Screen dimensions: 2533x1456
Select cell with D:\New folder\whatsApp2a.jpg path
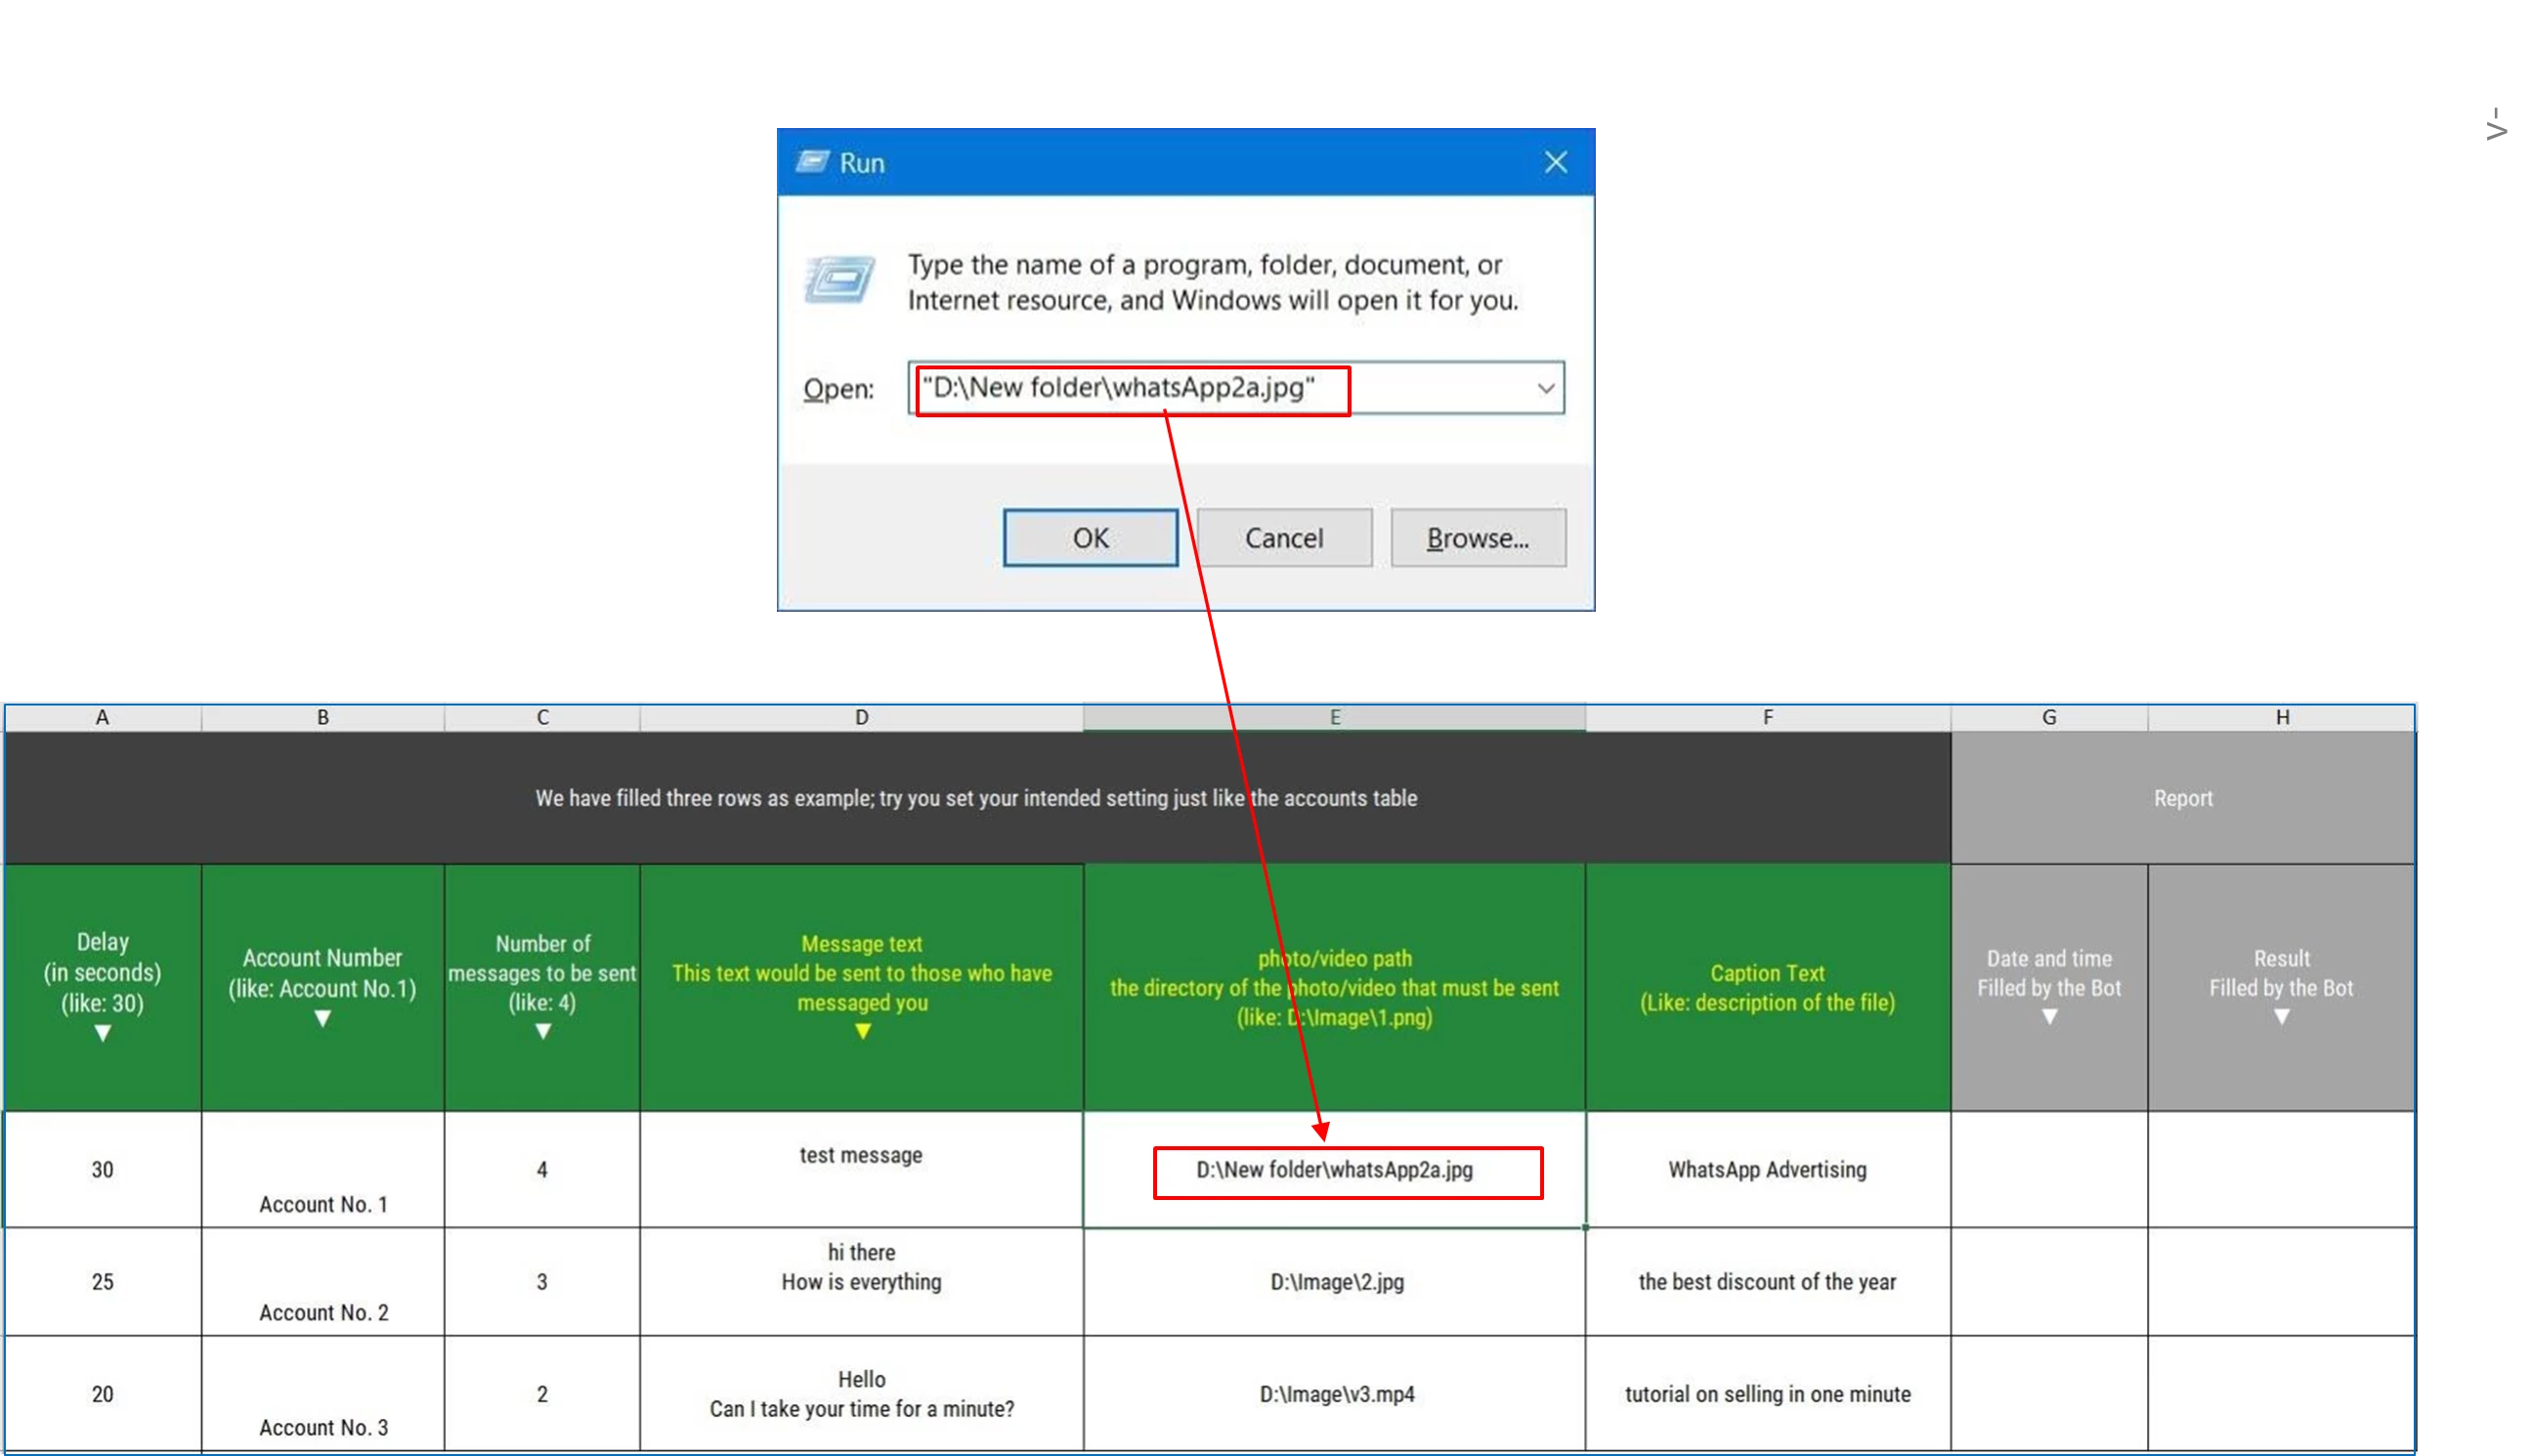(1334, 1170)
